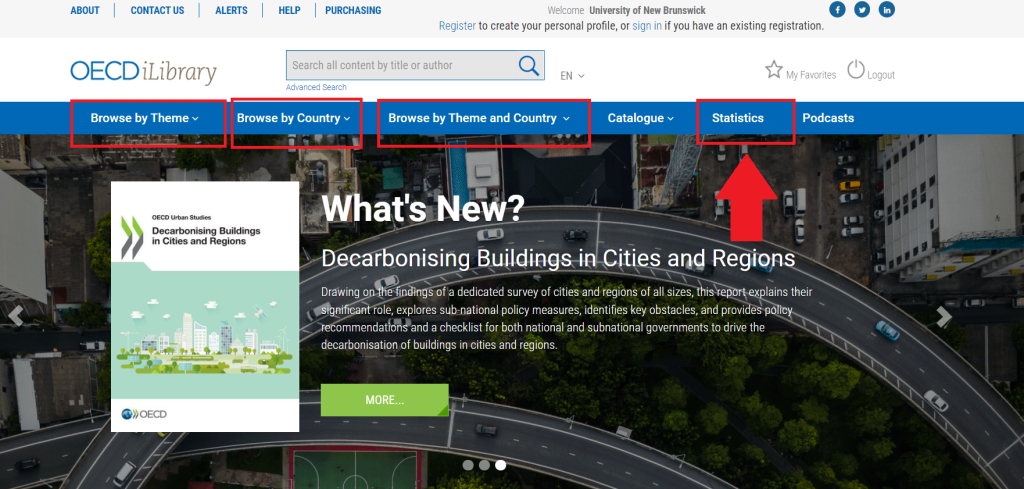Open the Advanced Search link

click(x=316, y=87)
